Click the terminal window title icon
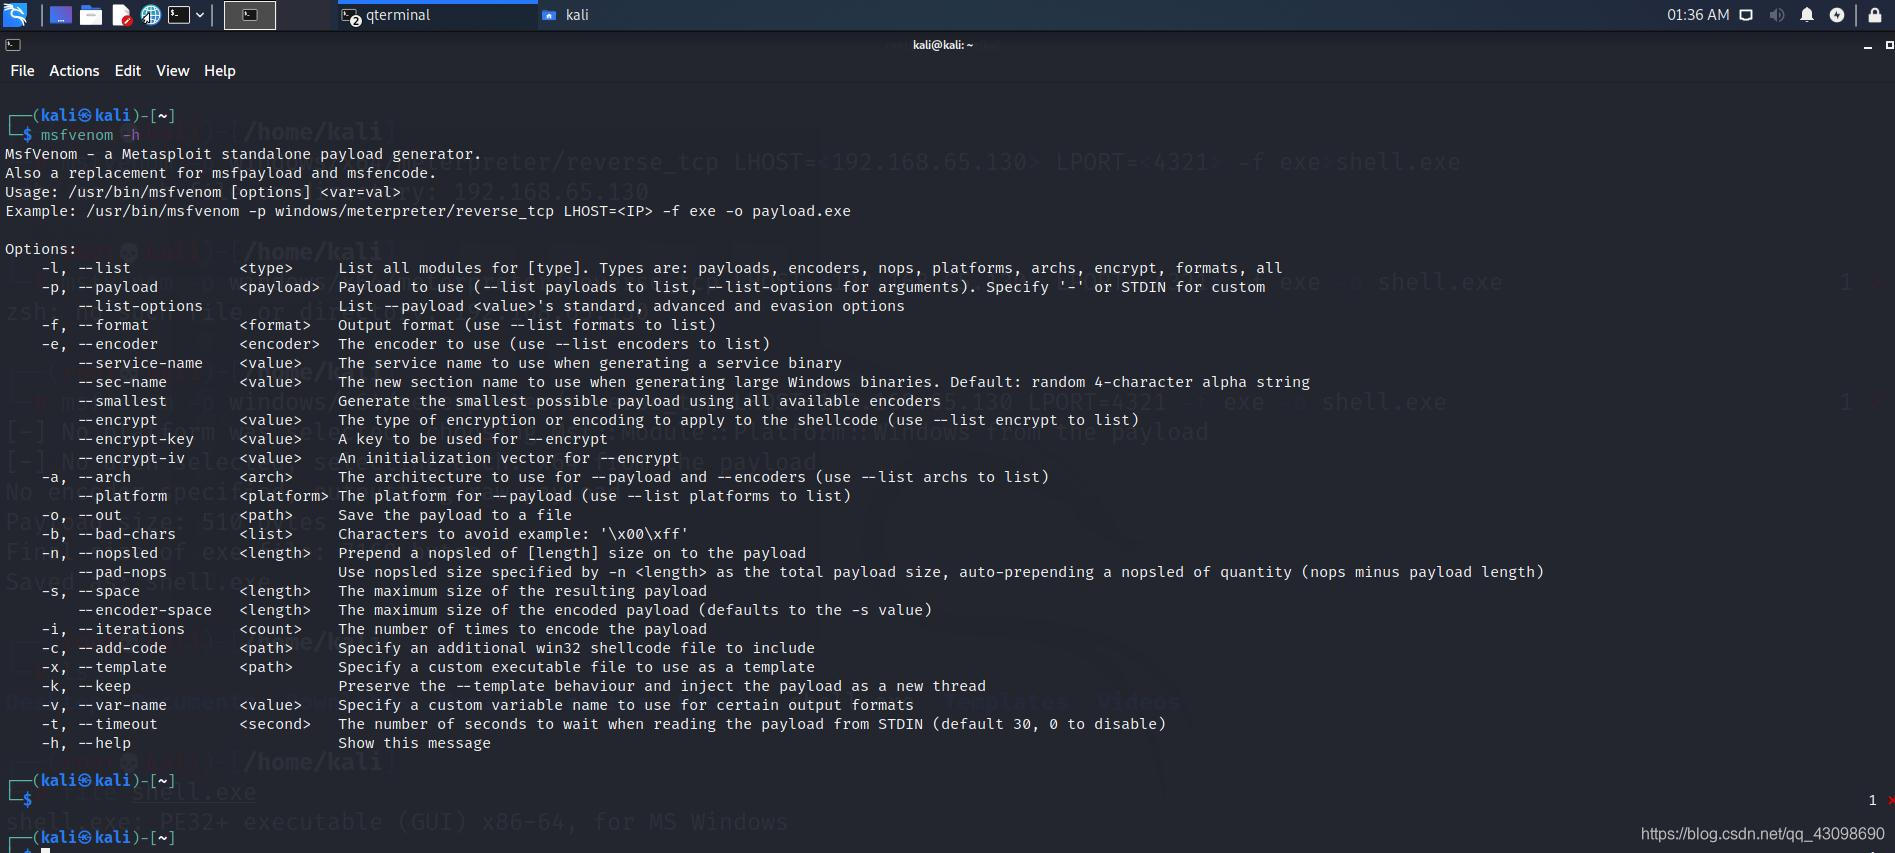 point(13,45)
